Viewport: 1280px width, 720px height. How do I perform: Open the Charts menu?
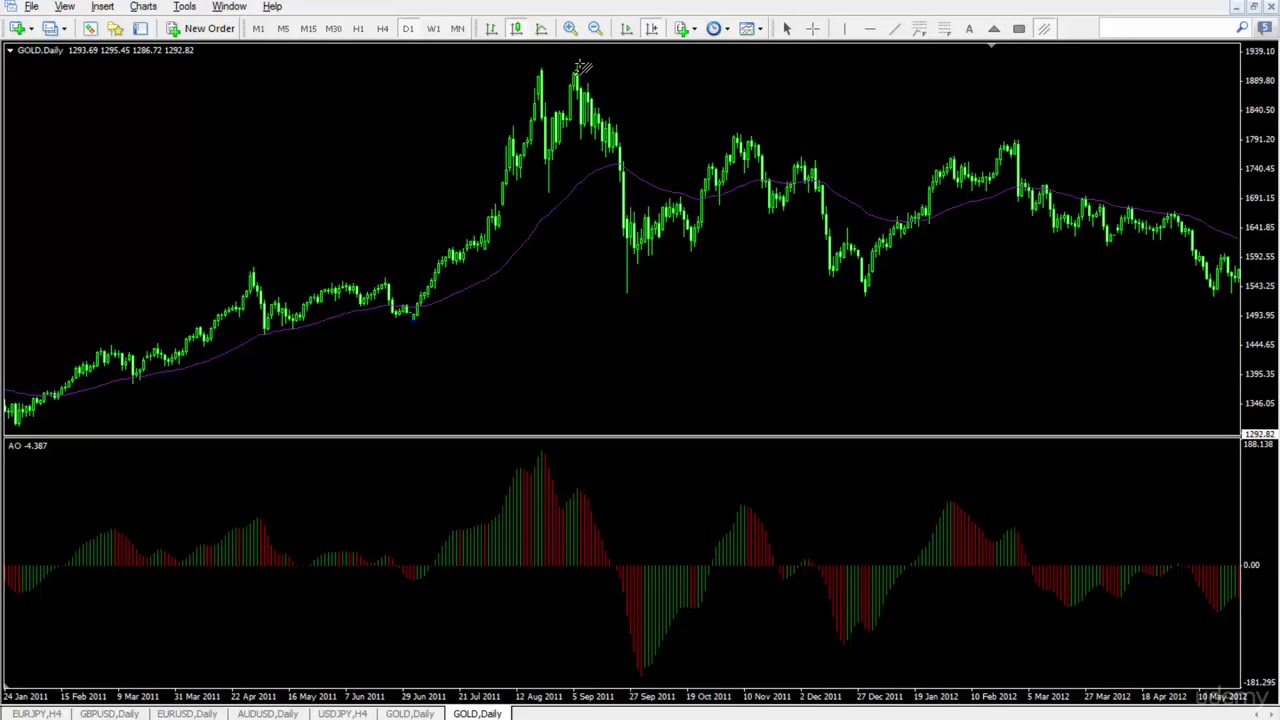(x=143, y=7)
